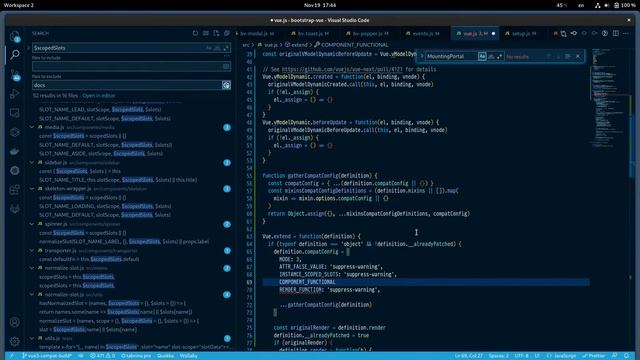Screen dimensions: 640x360
Task: Open the system volume indicator in top bar
Action: click(607, 5)
